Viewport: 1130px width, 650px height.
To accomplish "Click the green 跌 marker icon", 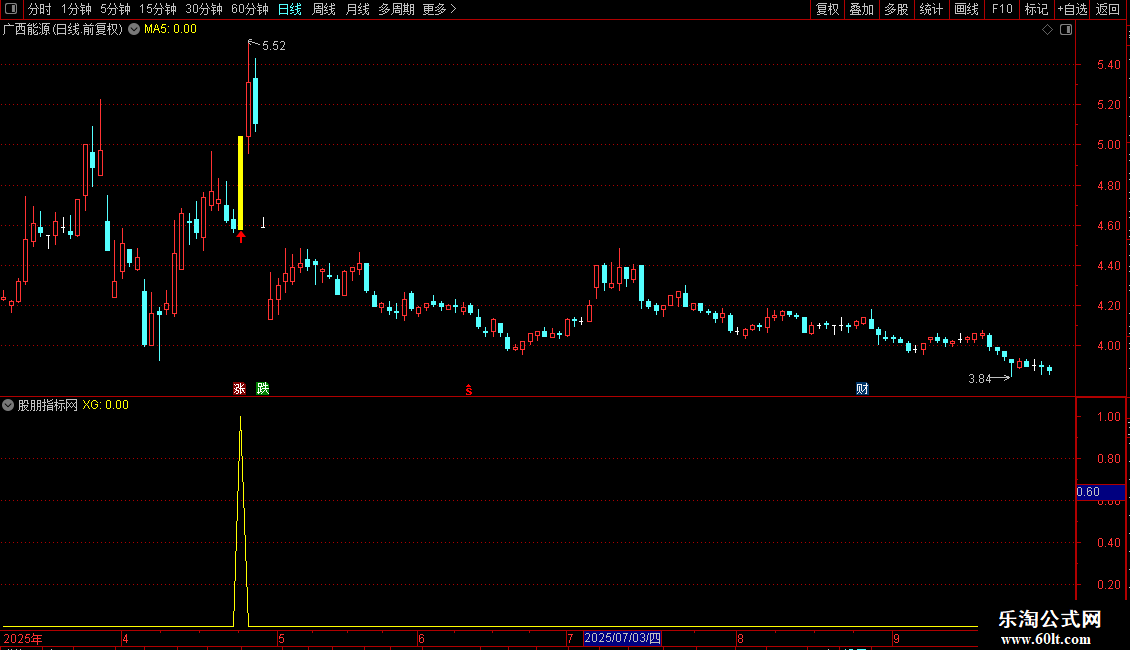I will 263,388.
